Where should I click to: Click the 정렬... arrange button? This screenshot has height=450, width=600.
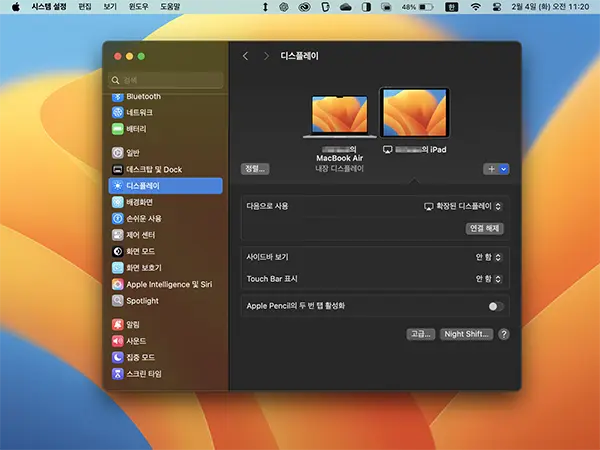255,169
